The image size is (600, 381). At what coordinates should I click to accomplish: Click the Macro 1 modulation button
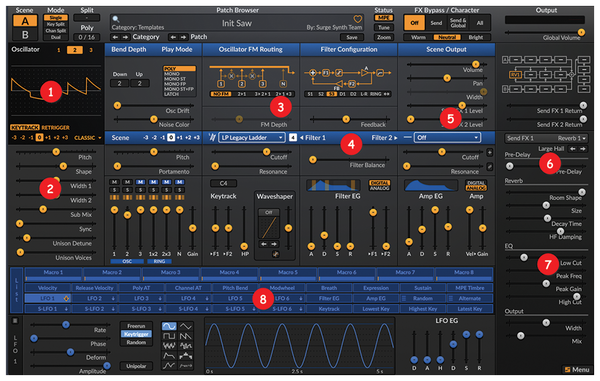pyautogui.click(x=53, y=274)
